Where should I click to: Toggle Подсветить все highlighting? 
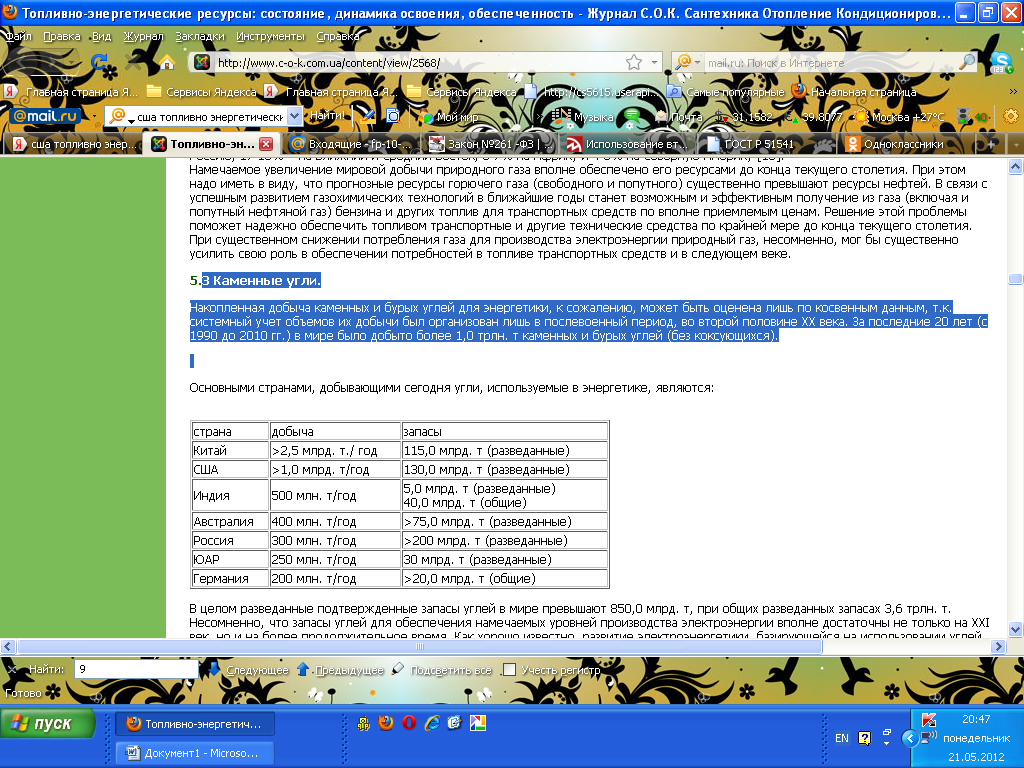click(441, 670)
